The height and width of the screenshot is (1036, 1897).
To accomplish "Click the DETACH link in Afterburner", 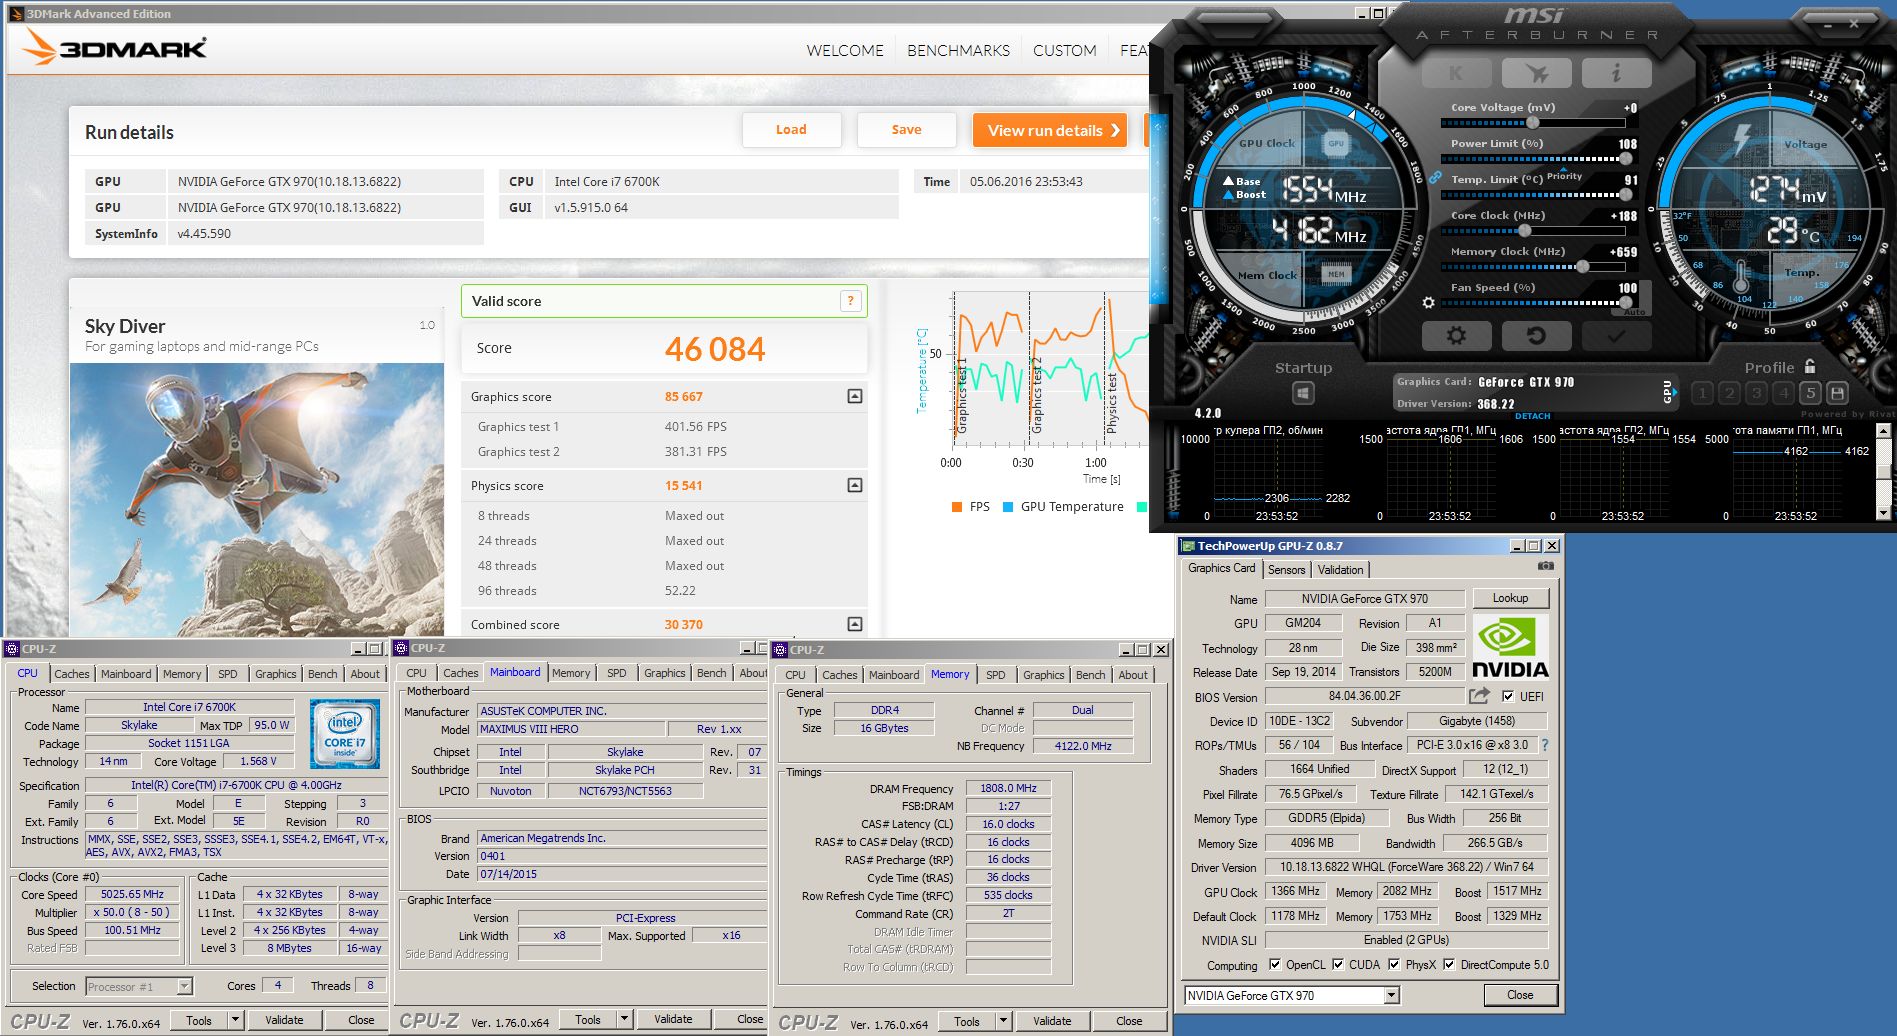I will [1532, 416].
